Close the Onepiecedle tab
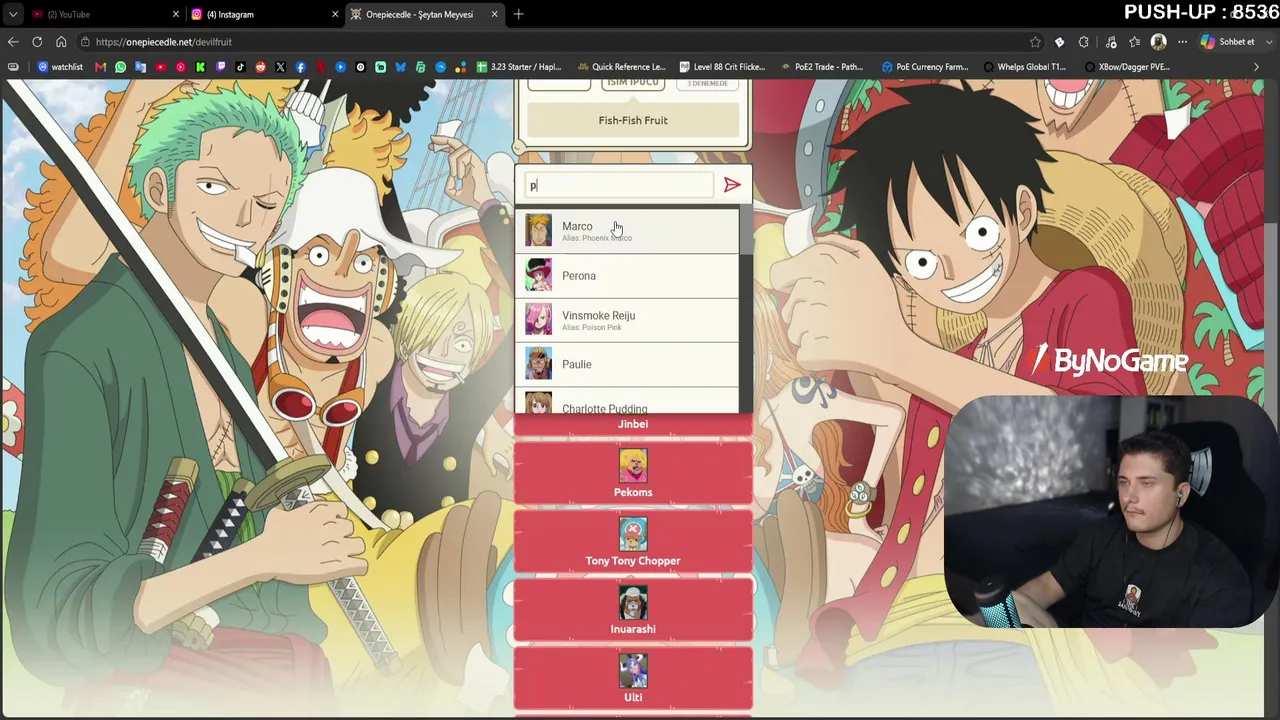Image resolution: width=1280 pixels, height=720 pixels. coord(495,14)
